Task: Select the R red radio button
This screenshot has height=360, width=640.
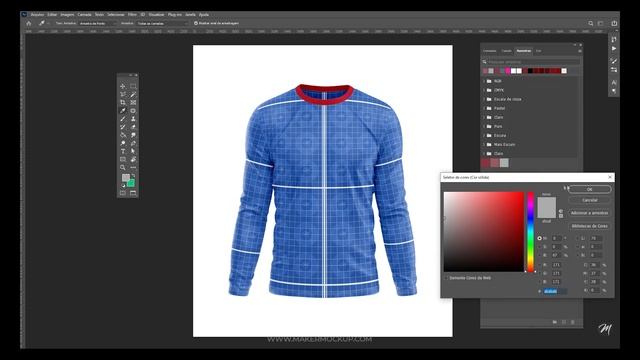Action: click(540, 265)
